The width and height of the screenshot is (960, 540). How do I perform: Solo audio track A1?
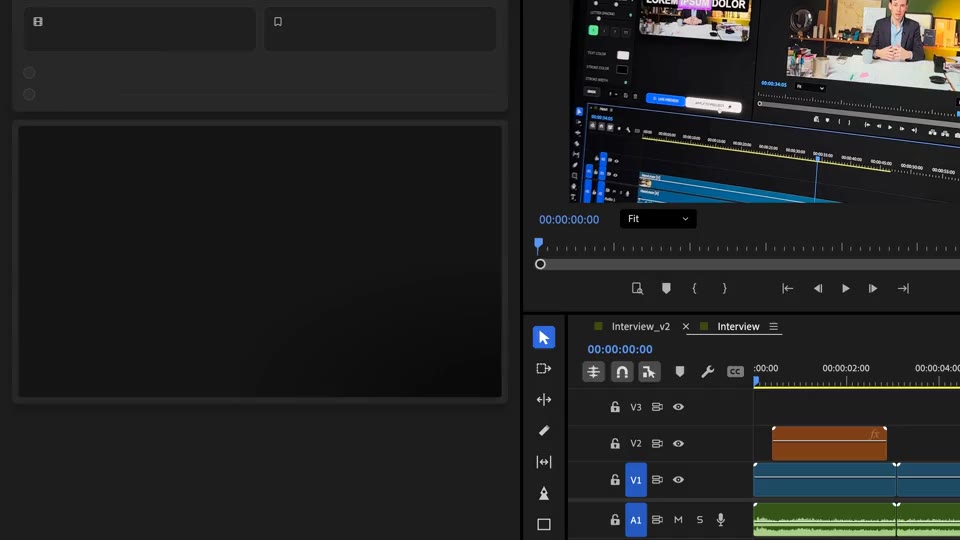click(x=700, y=520)
